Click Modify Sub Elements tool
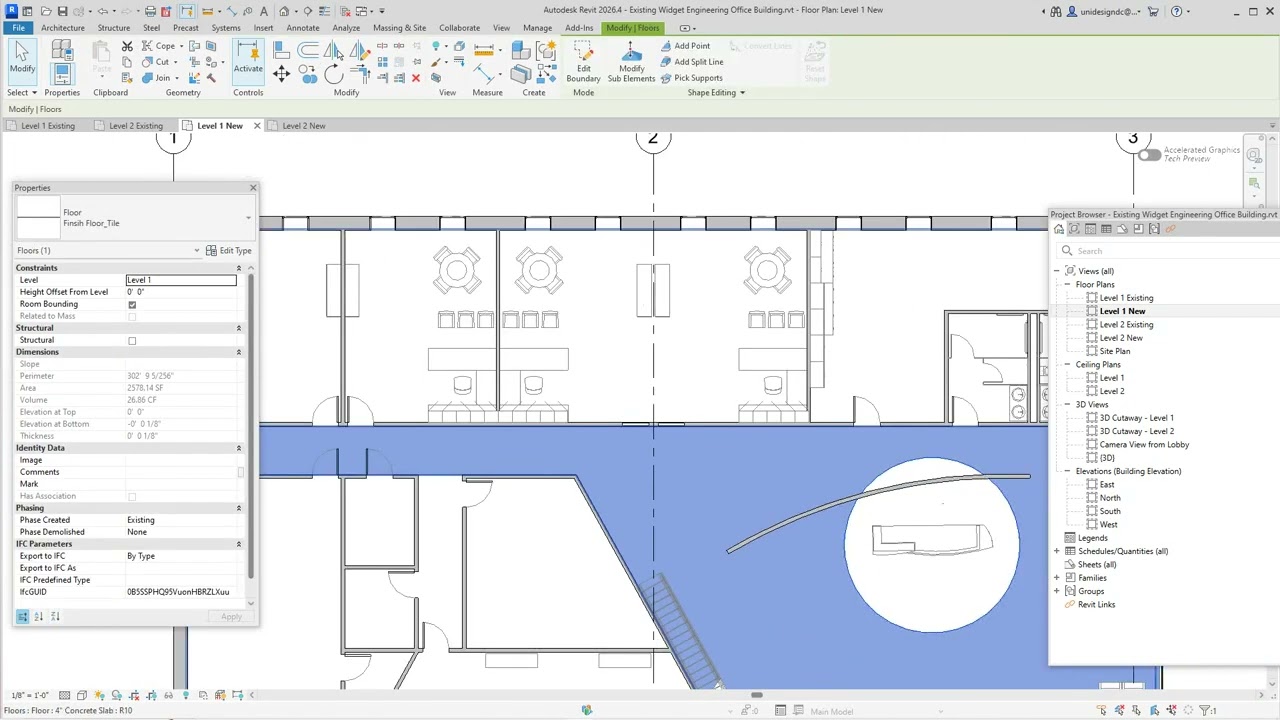The image size is (1280, 720). point(631,62)
